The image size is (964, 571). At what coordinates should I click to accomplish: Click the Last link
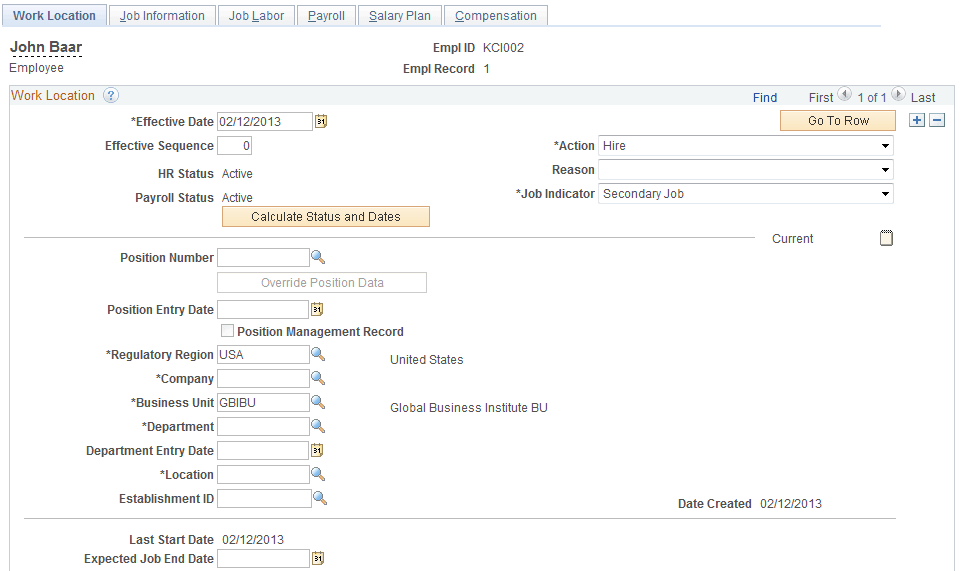(x=923, y=97)
